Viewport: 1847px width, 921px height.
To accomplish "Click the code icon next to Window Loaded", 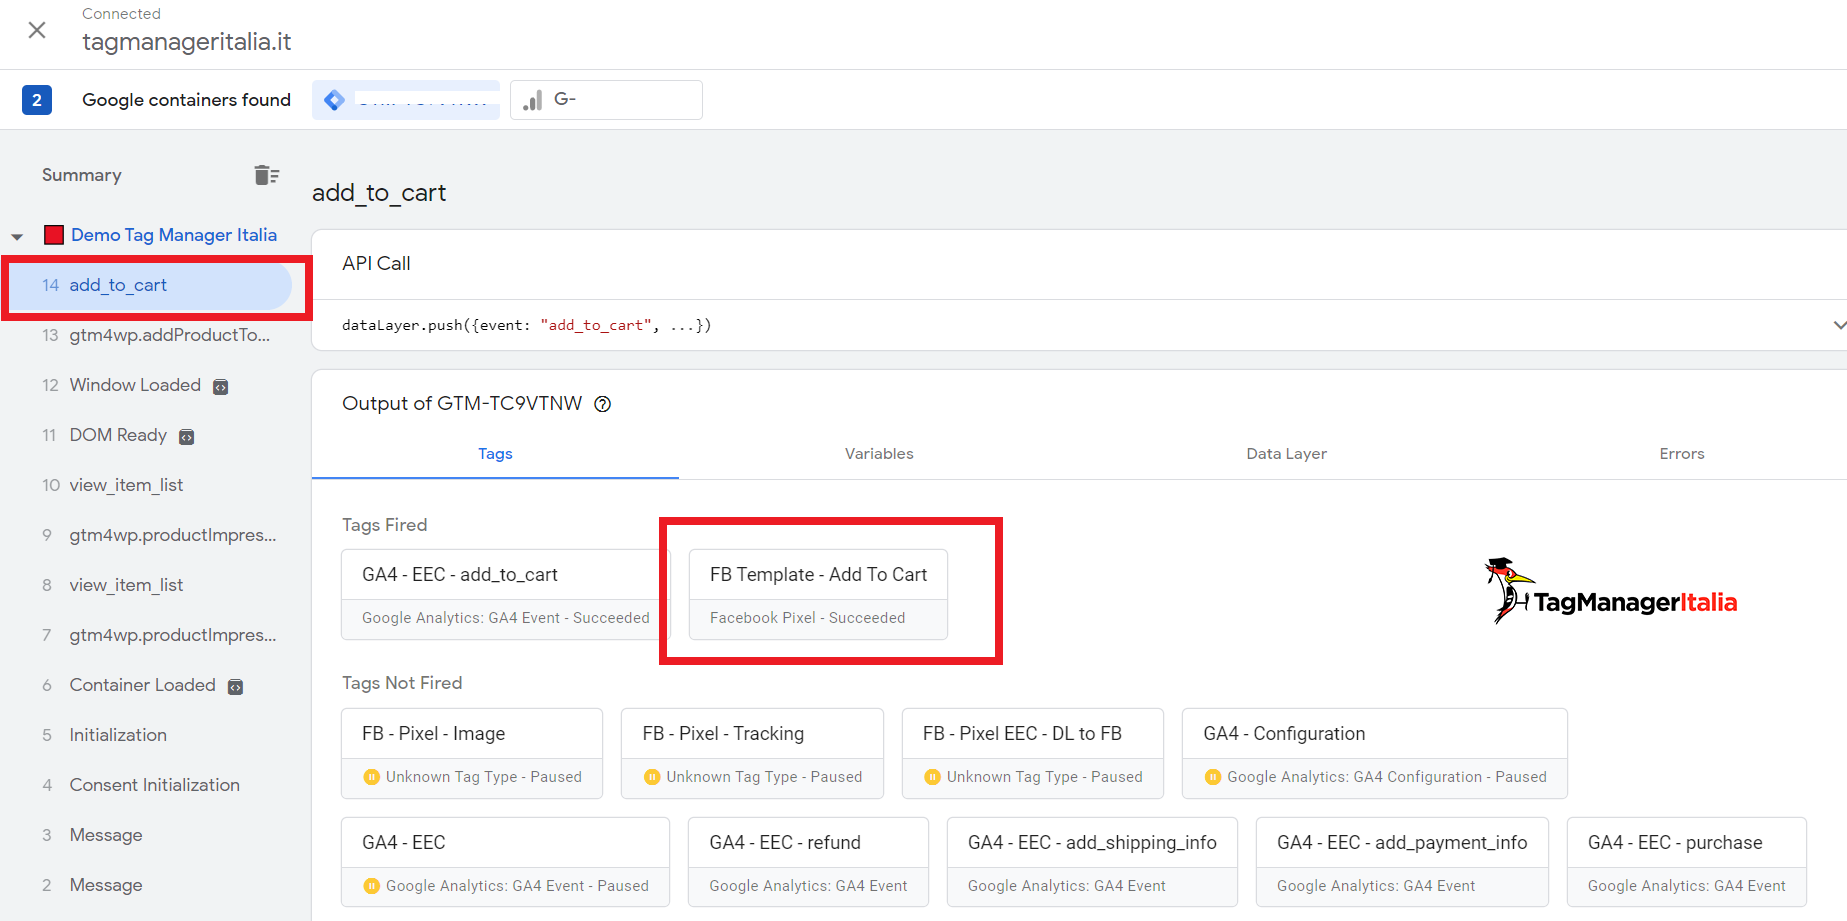I will click(221, 387).
